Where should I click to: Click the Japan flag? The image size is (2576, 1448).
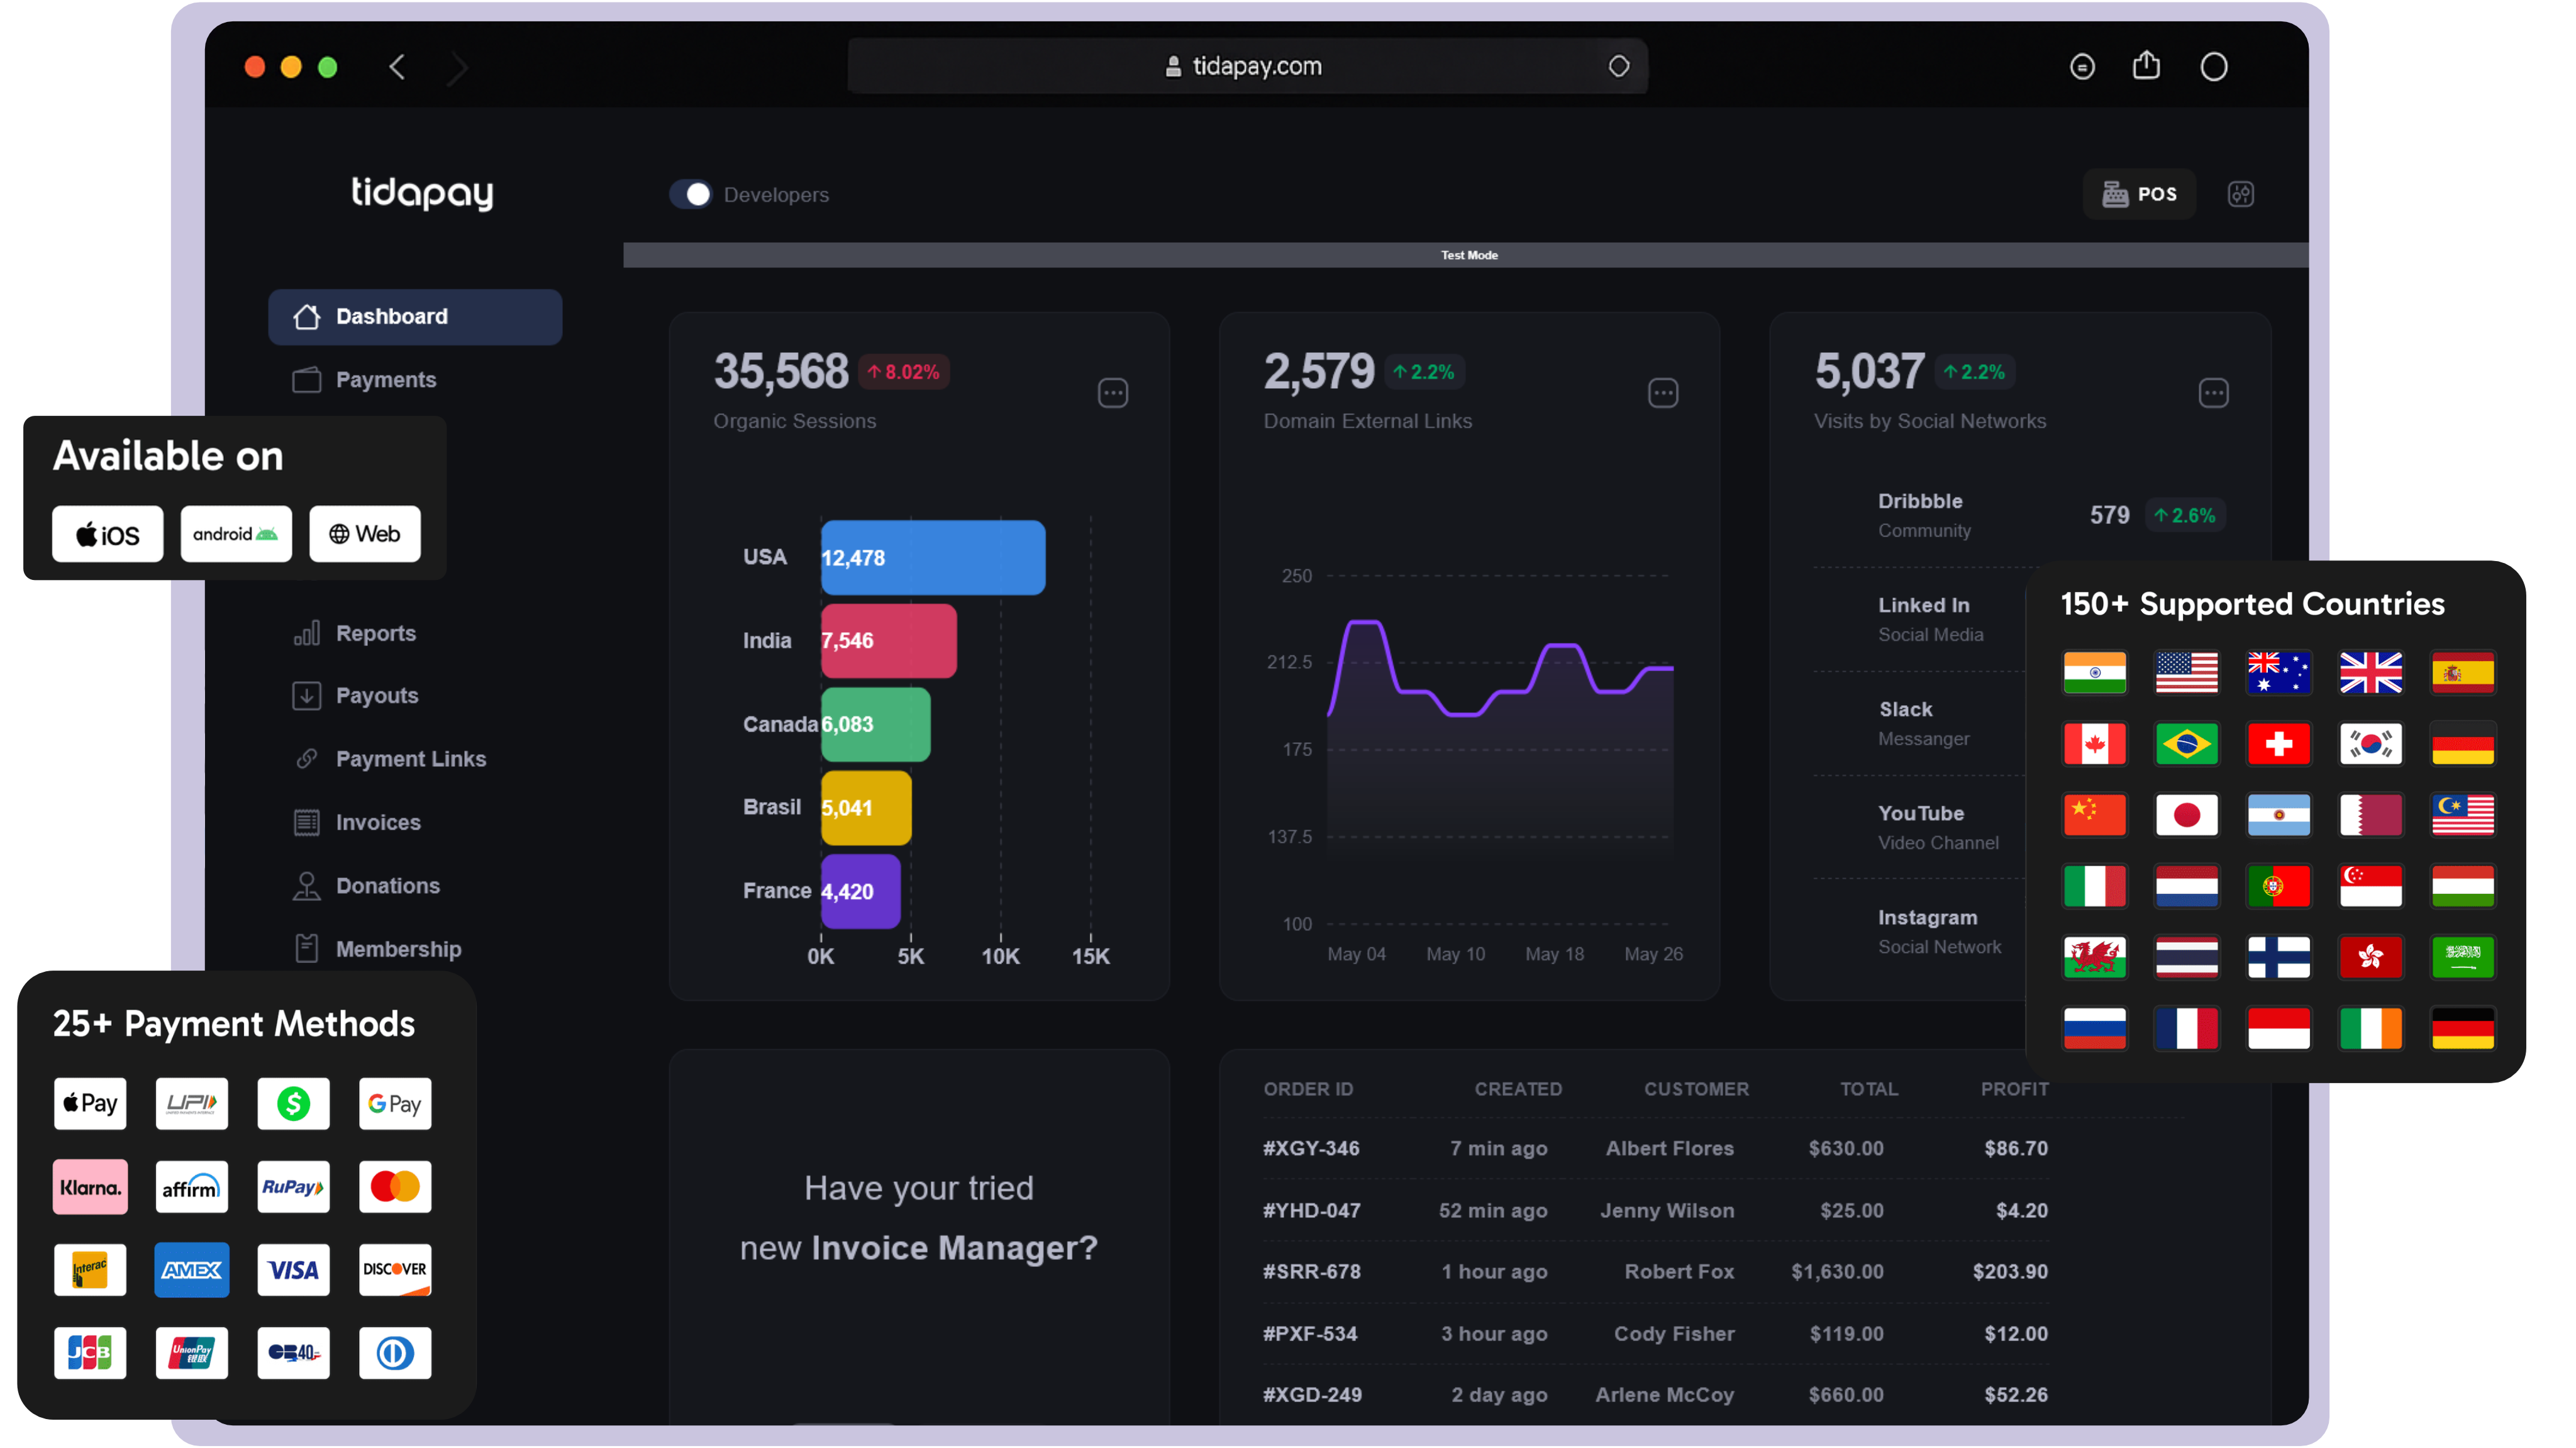2186,815
